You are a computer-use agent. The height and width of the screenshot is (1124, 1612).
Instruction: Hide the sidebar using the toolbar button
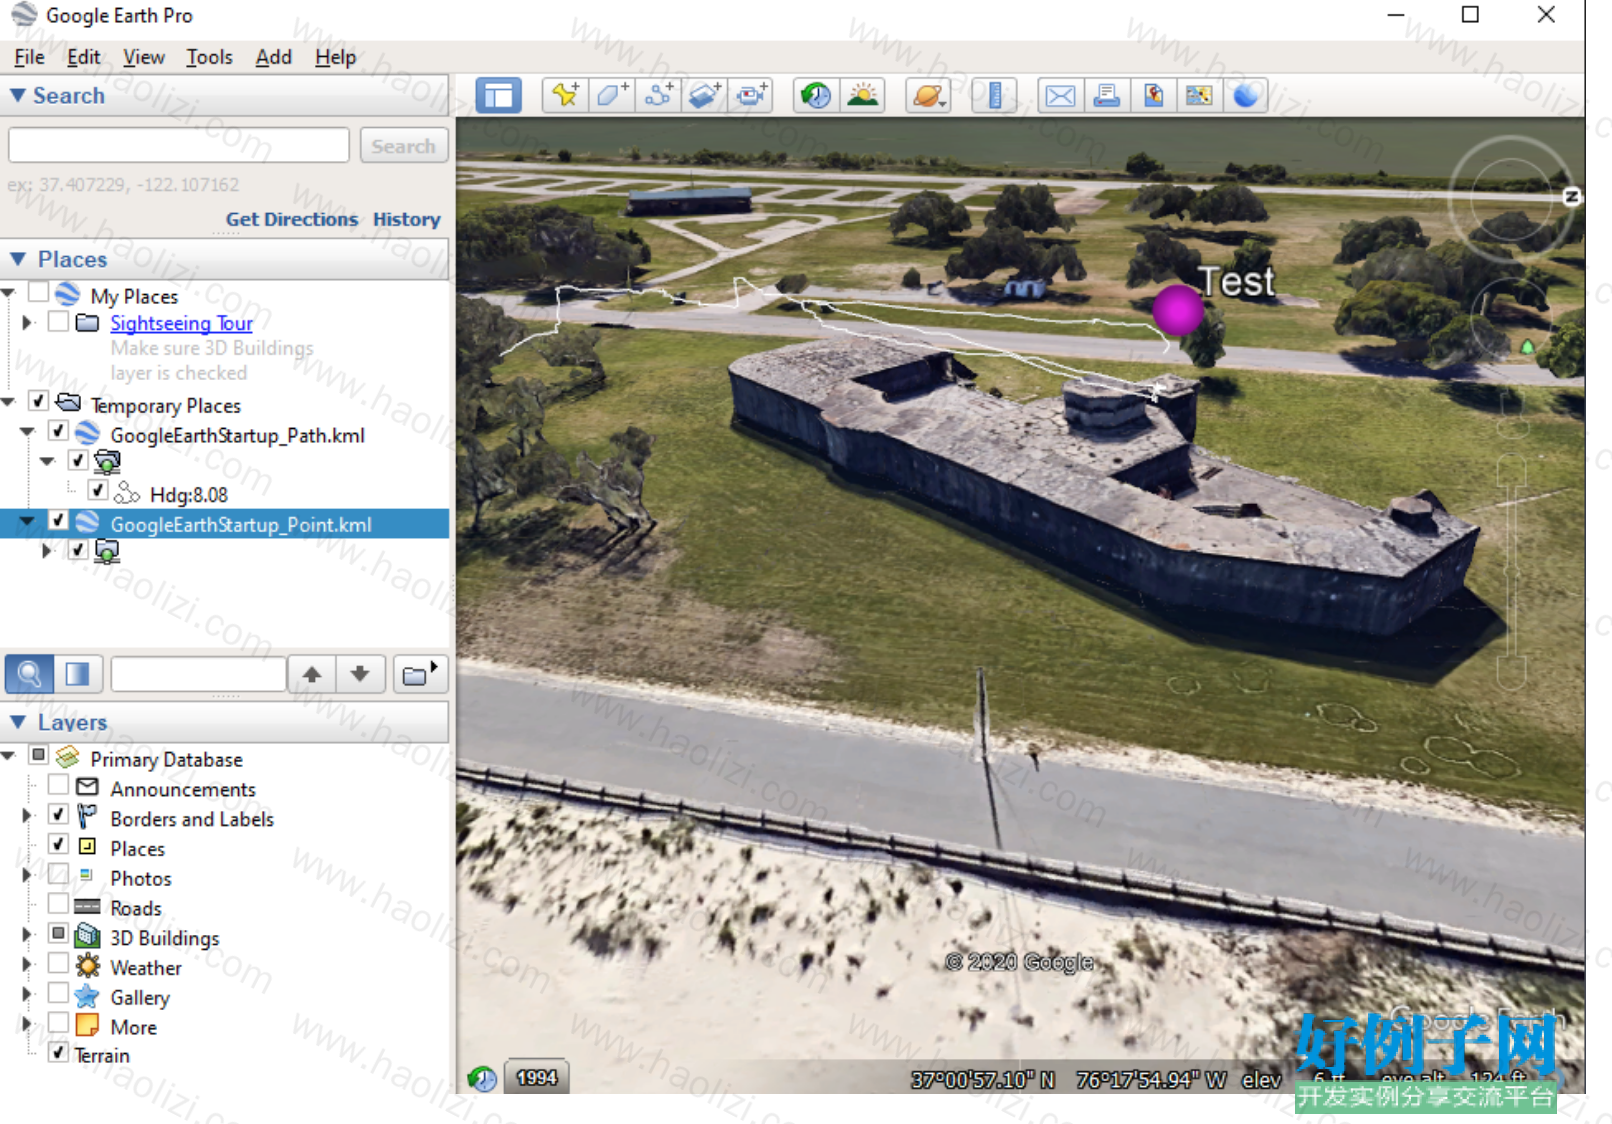[498, 96]
